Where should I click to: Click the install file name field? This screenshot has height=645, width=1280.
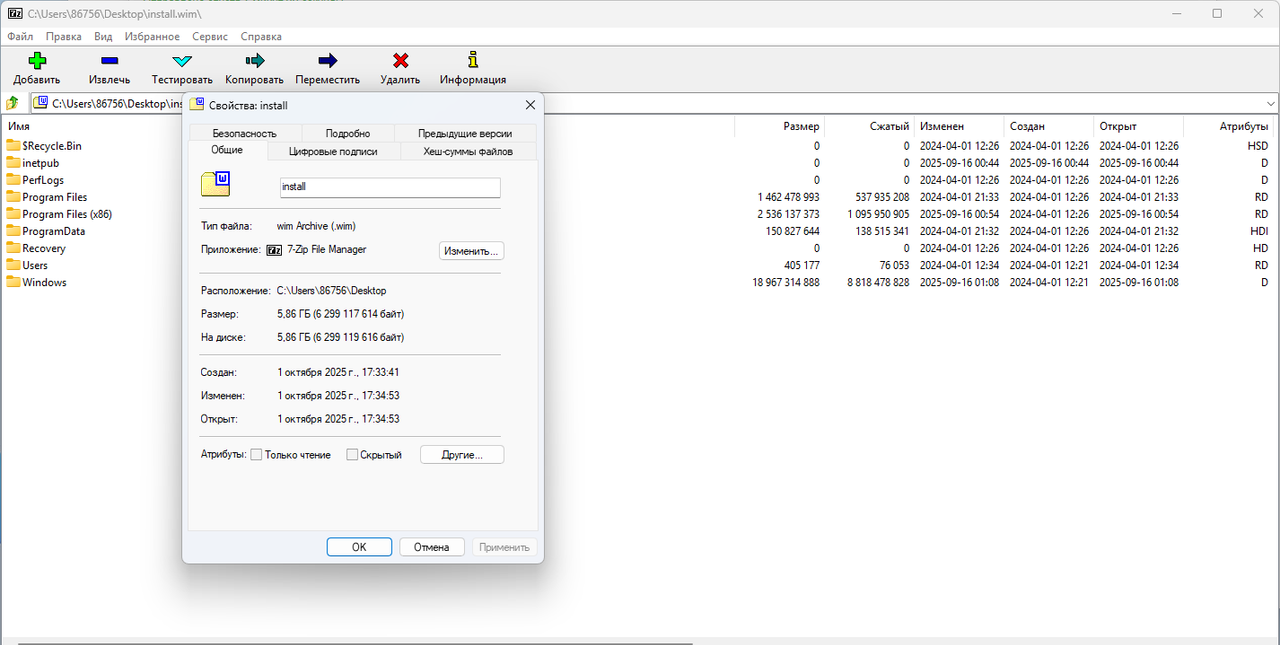(x=389, y=187)
